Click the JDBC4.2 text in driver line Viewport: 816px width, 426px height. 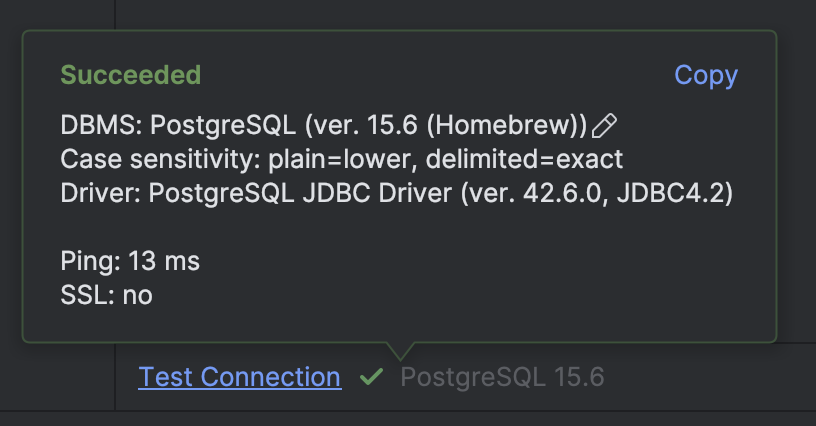pos(670,193)
